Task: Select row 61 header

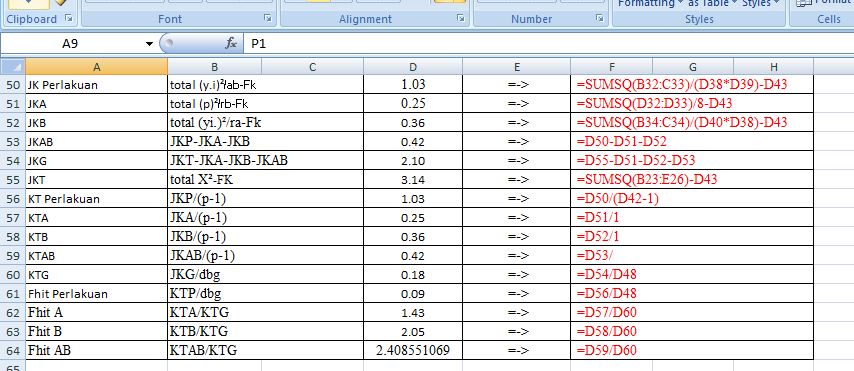Action: coord(13,294)
